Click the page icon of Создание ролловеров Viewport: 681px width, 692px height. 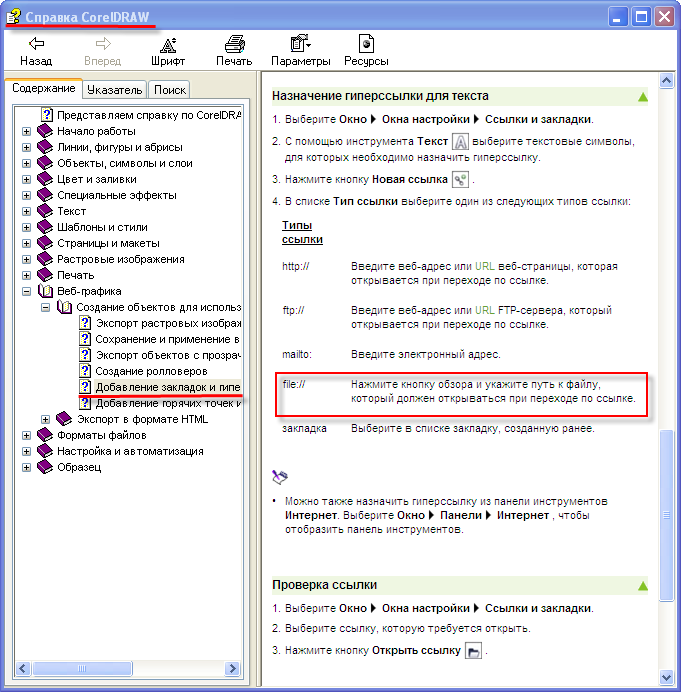[x=85, y=371]
